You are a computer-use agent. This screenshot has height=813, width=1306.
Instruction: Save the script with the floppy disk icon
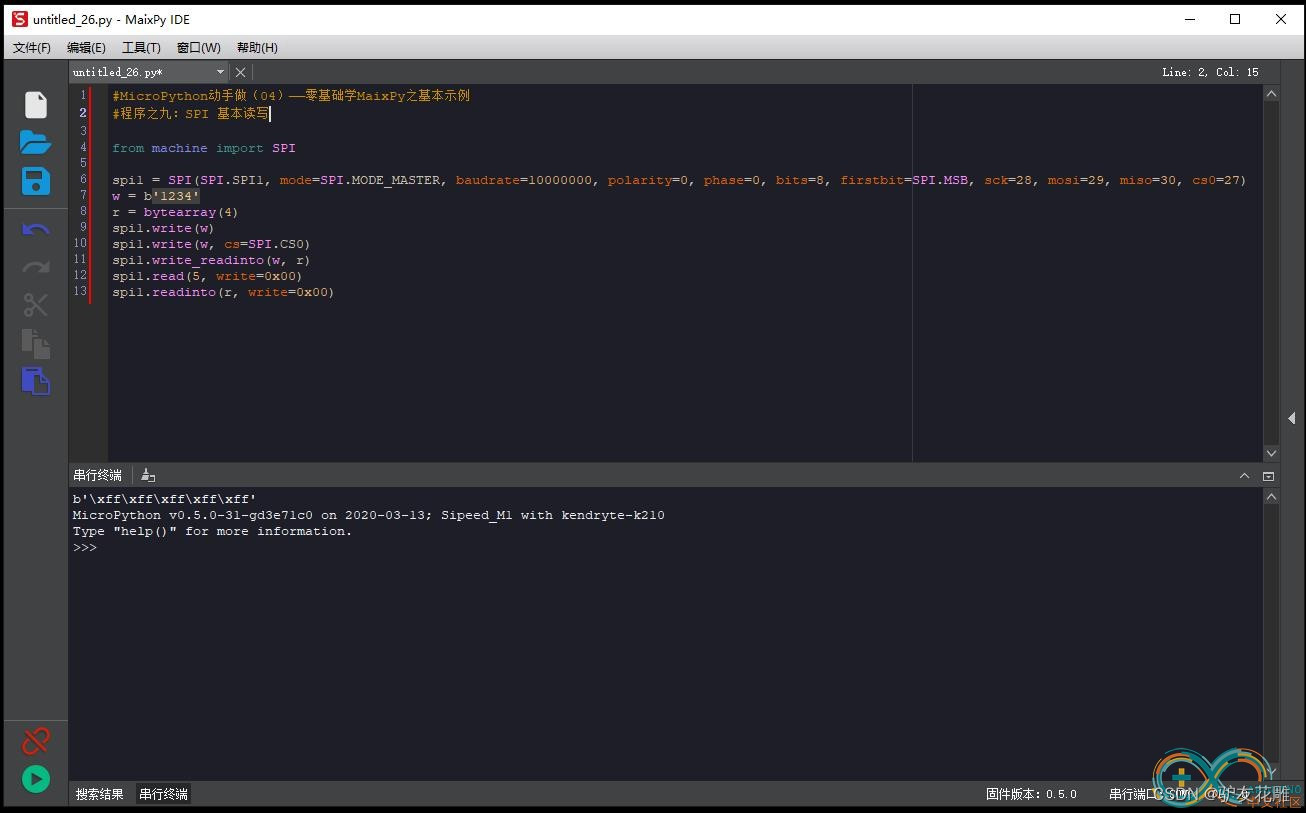36,181
